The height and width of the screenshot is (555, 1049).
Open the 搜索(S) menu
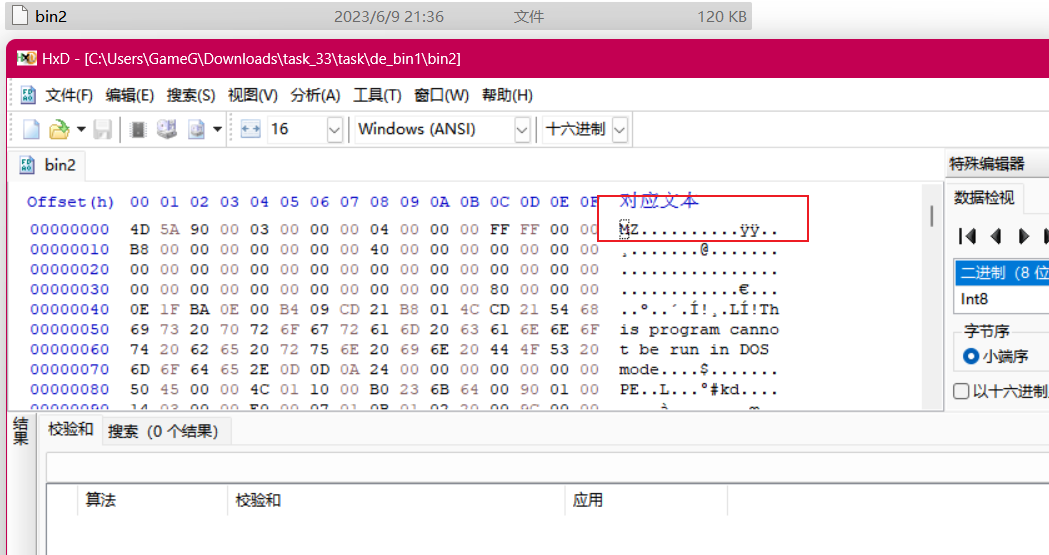191,95
